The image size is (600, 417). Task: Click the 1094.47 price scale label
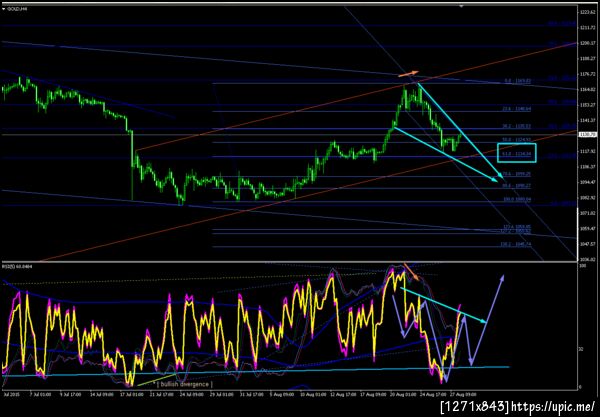587,182
